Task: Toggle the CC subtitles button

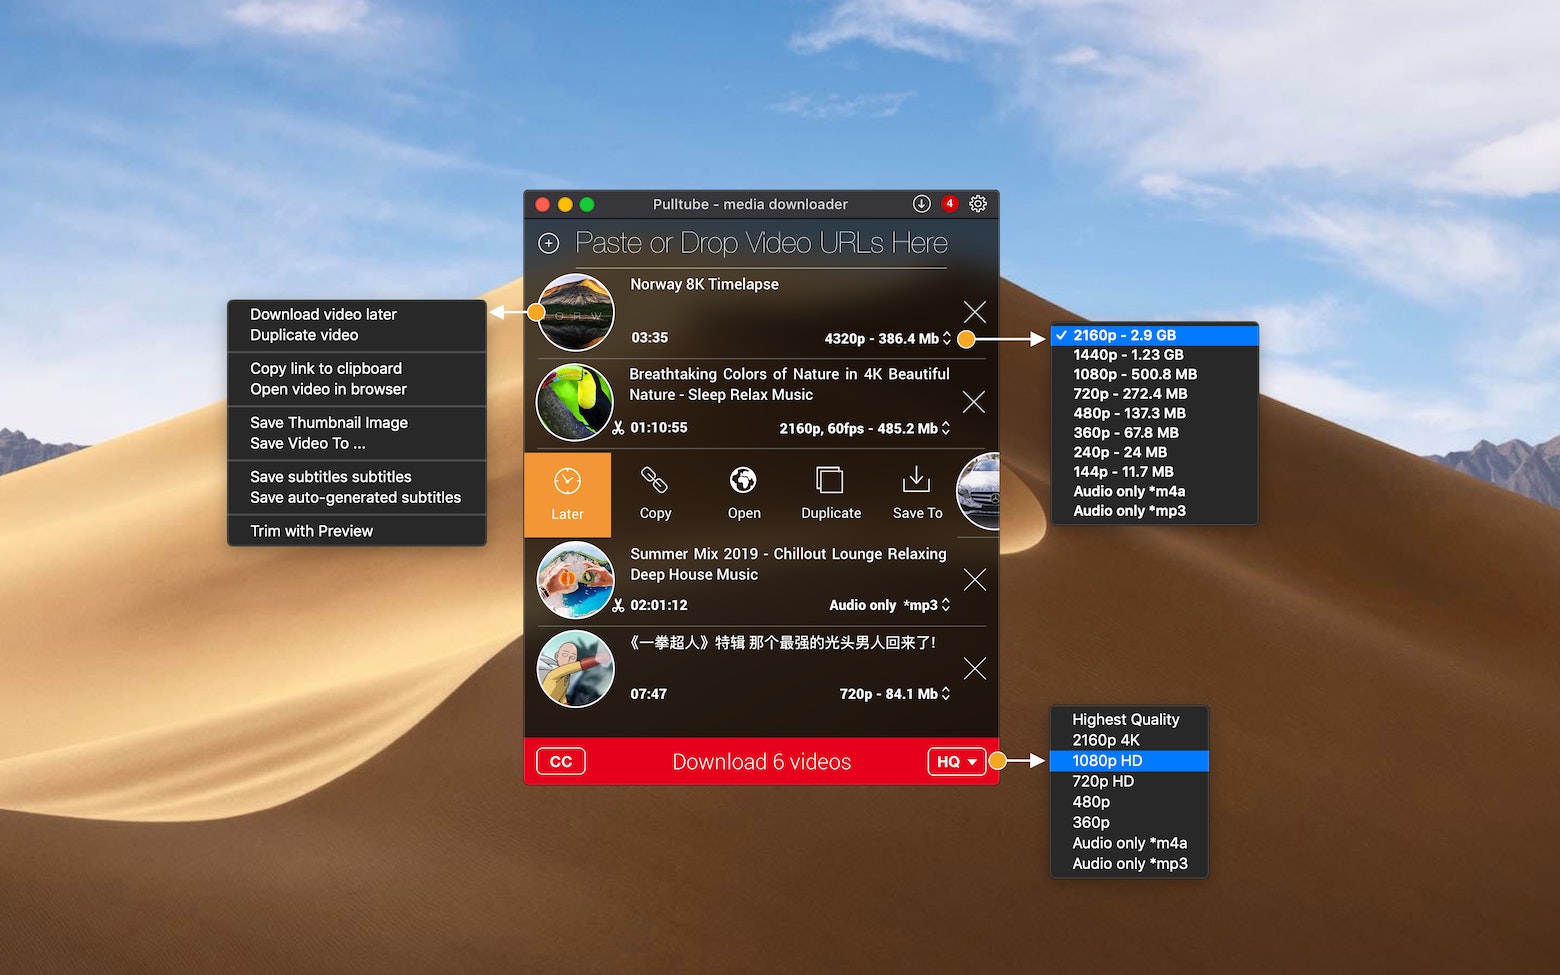Action: click(560, 761)
